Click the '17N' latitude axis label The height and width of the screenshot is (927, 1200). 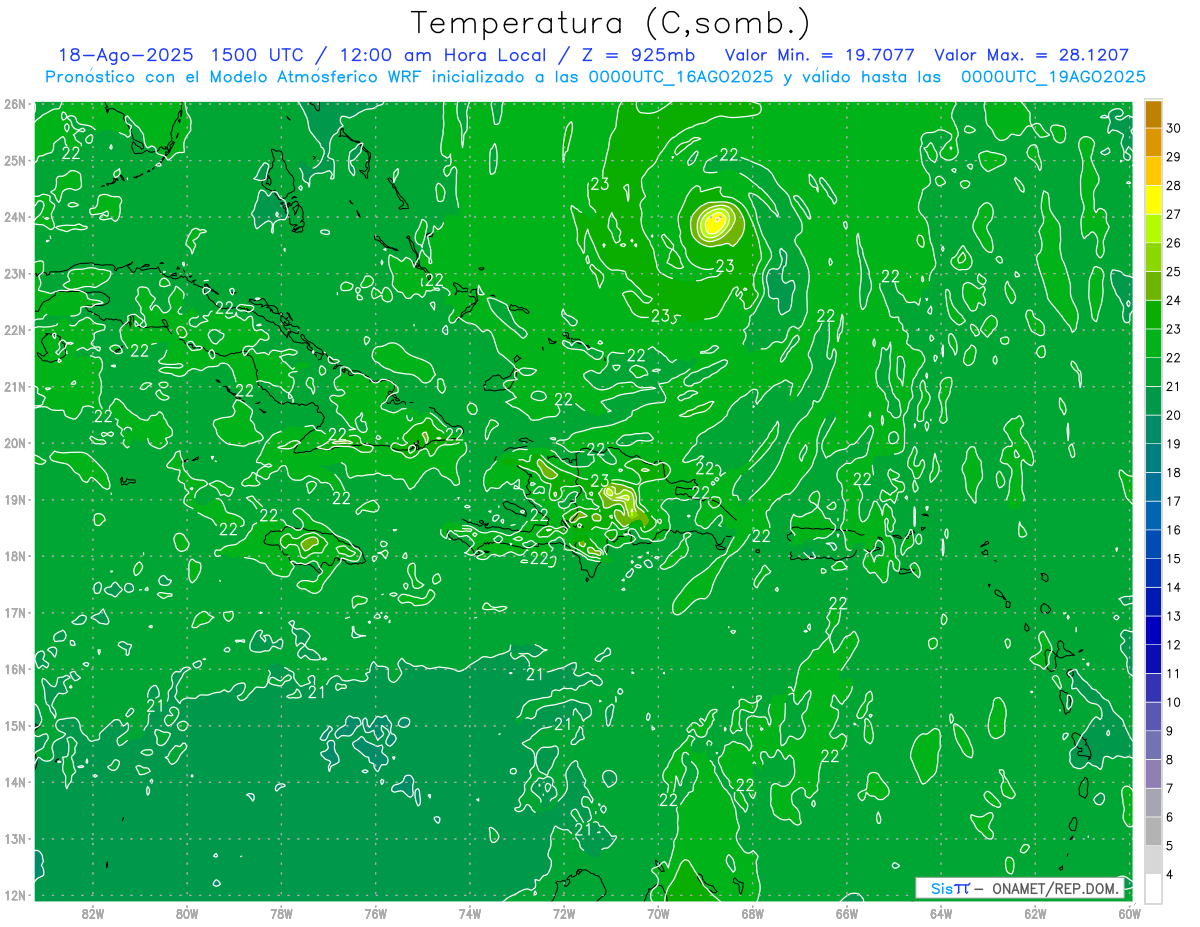pyautogui.click(x=15, y=612)
